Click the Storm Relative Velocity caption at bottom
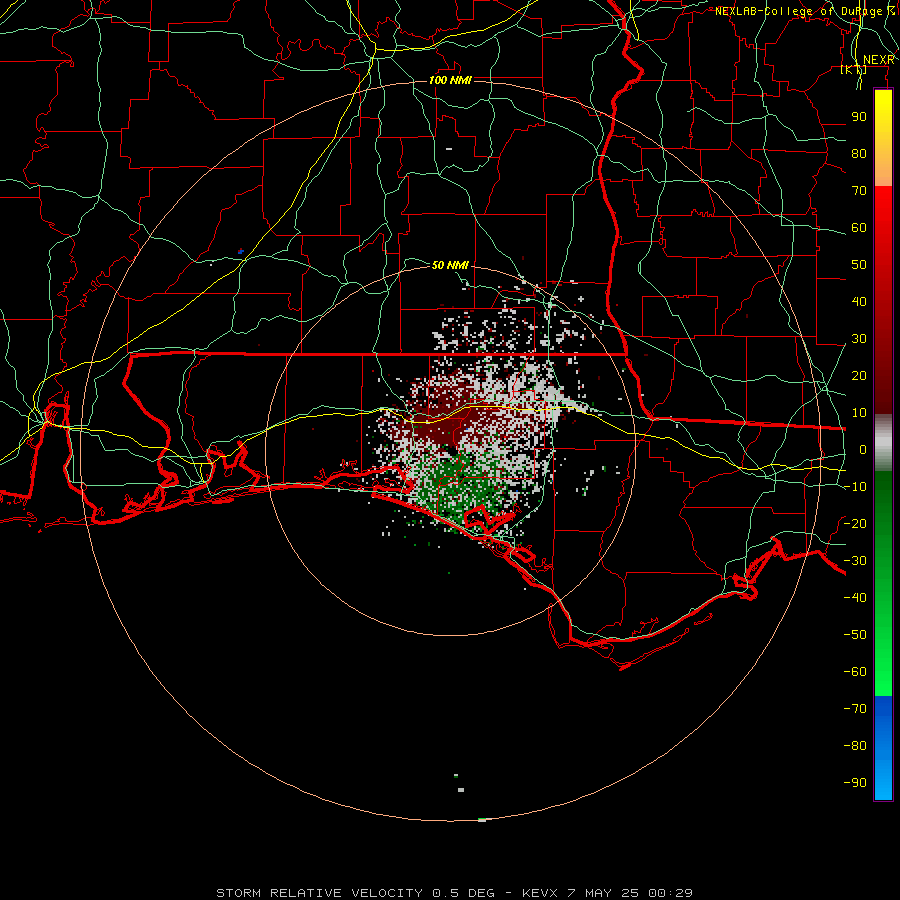Screen dimensions: 900x900 pos(455,893)
